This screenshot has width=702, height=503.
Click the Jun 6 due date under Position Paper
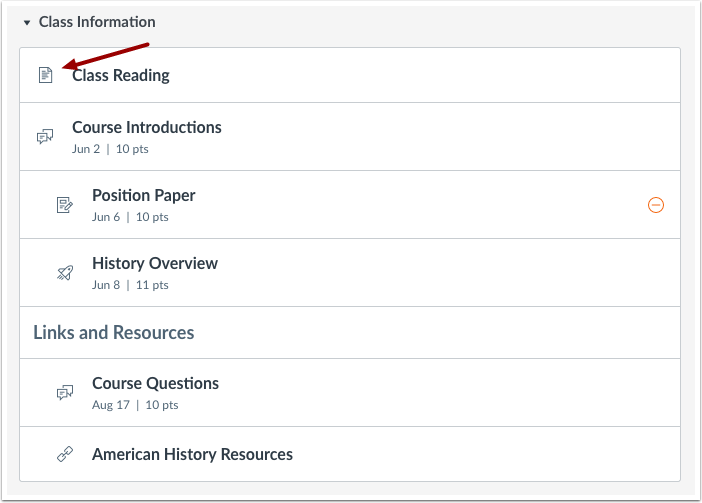pos(106,217)
